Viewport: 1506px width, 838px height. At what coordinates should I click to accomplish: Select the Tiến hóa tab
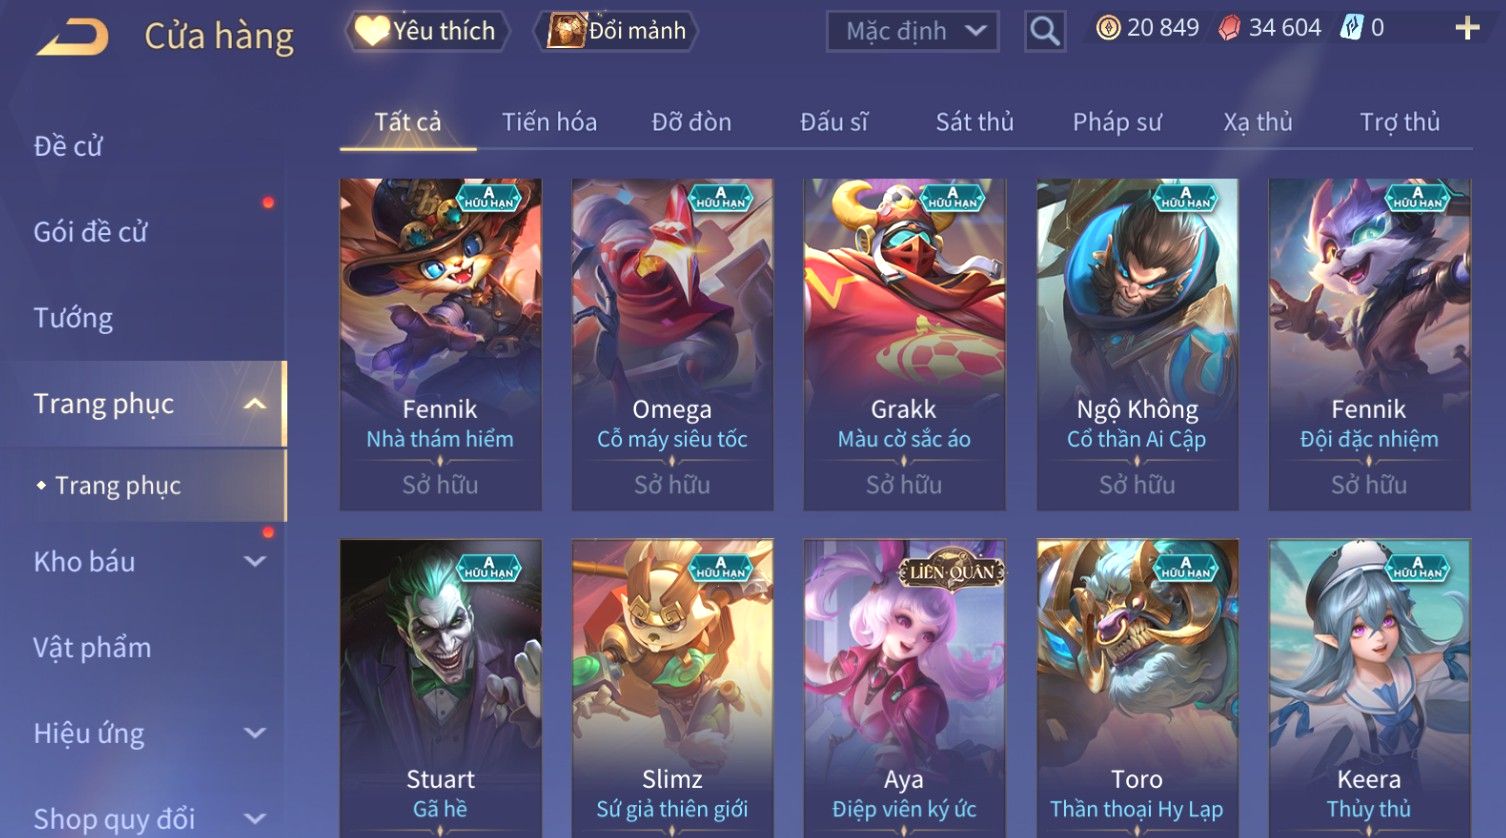coord(549,122)
